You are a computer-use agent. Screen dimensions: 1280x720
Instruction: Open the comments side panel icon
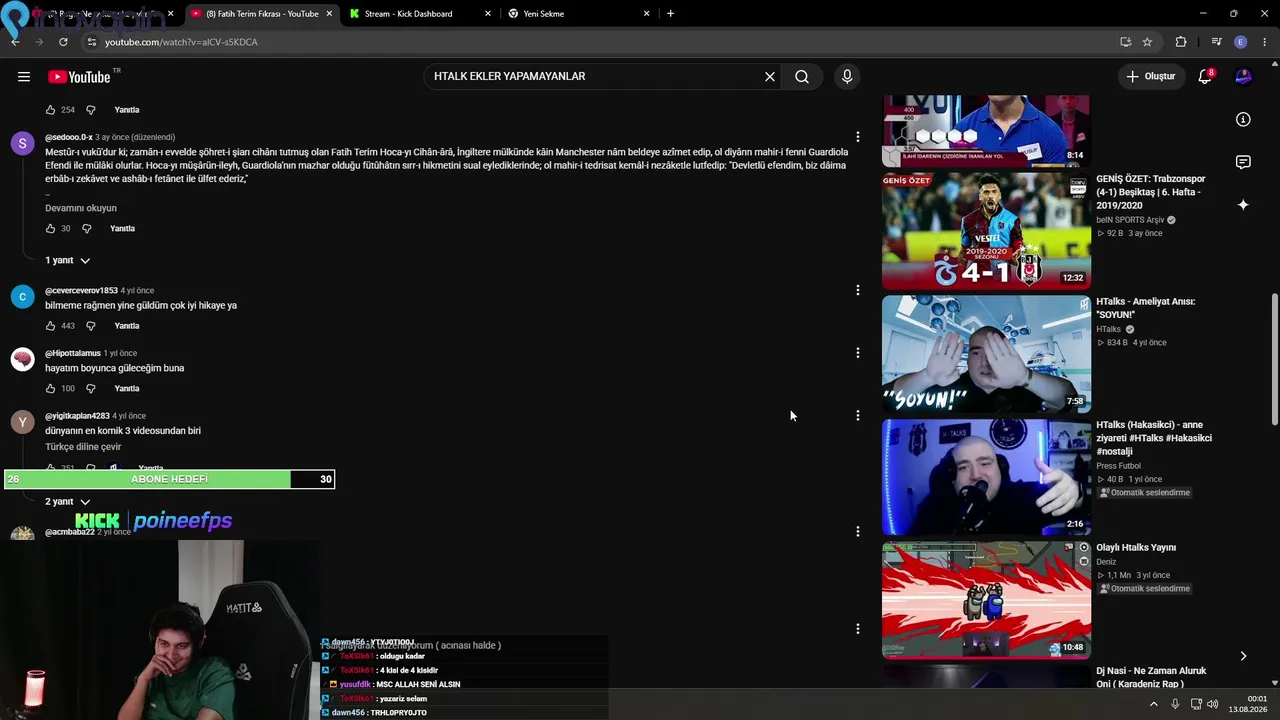click(x=1243, y=162)
